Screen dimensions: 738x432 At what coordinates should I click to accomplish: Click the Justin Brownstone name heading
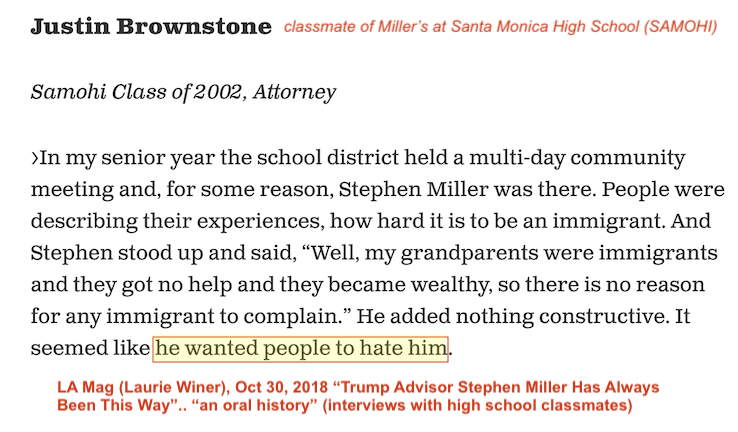[151, 26]
